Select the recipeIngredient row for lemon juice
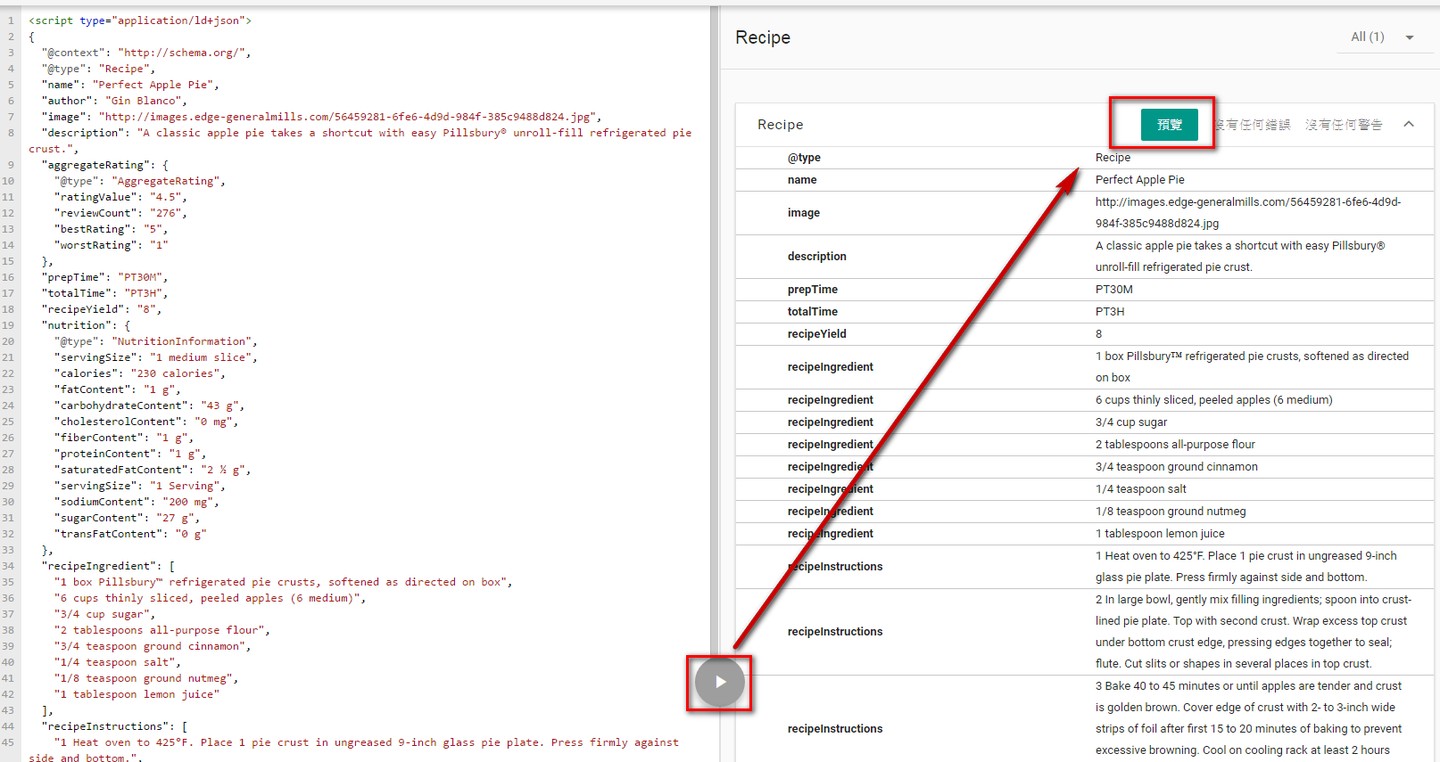Viewport: 1440px width, 762px height. click(x=1084, y=534)
